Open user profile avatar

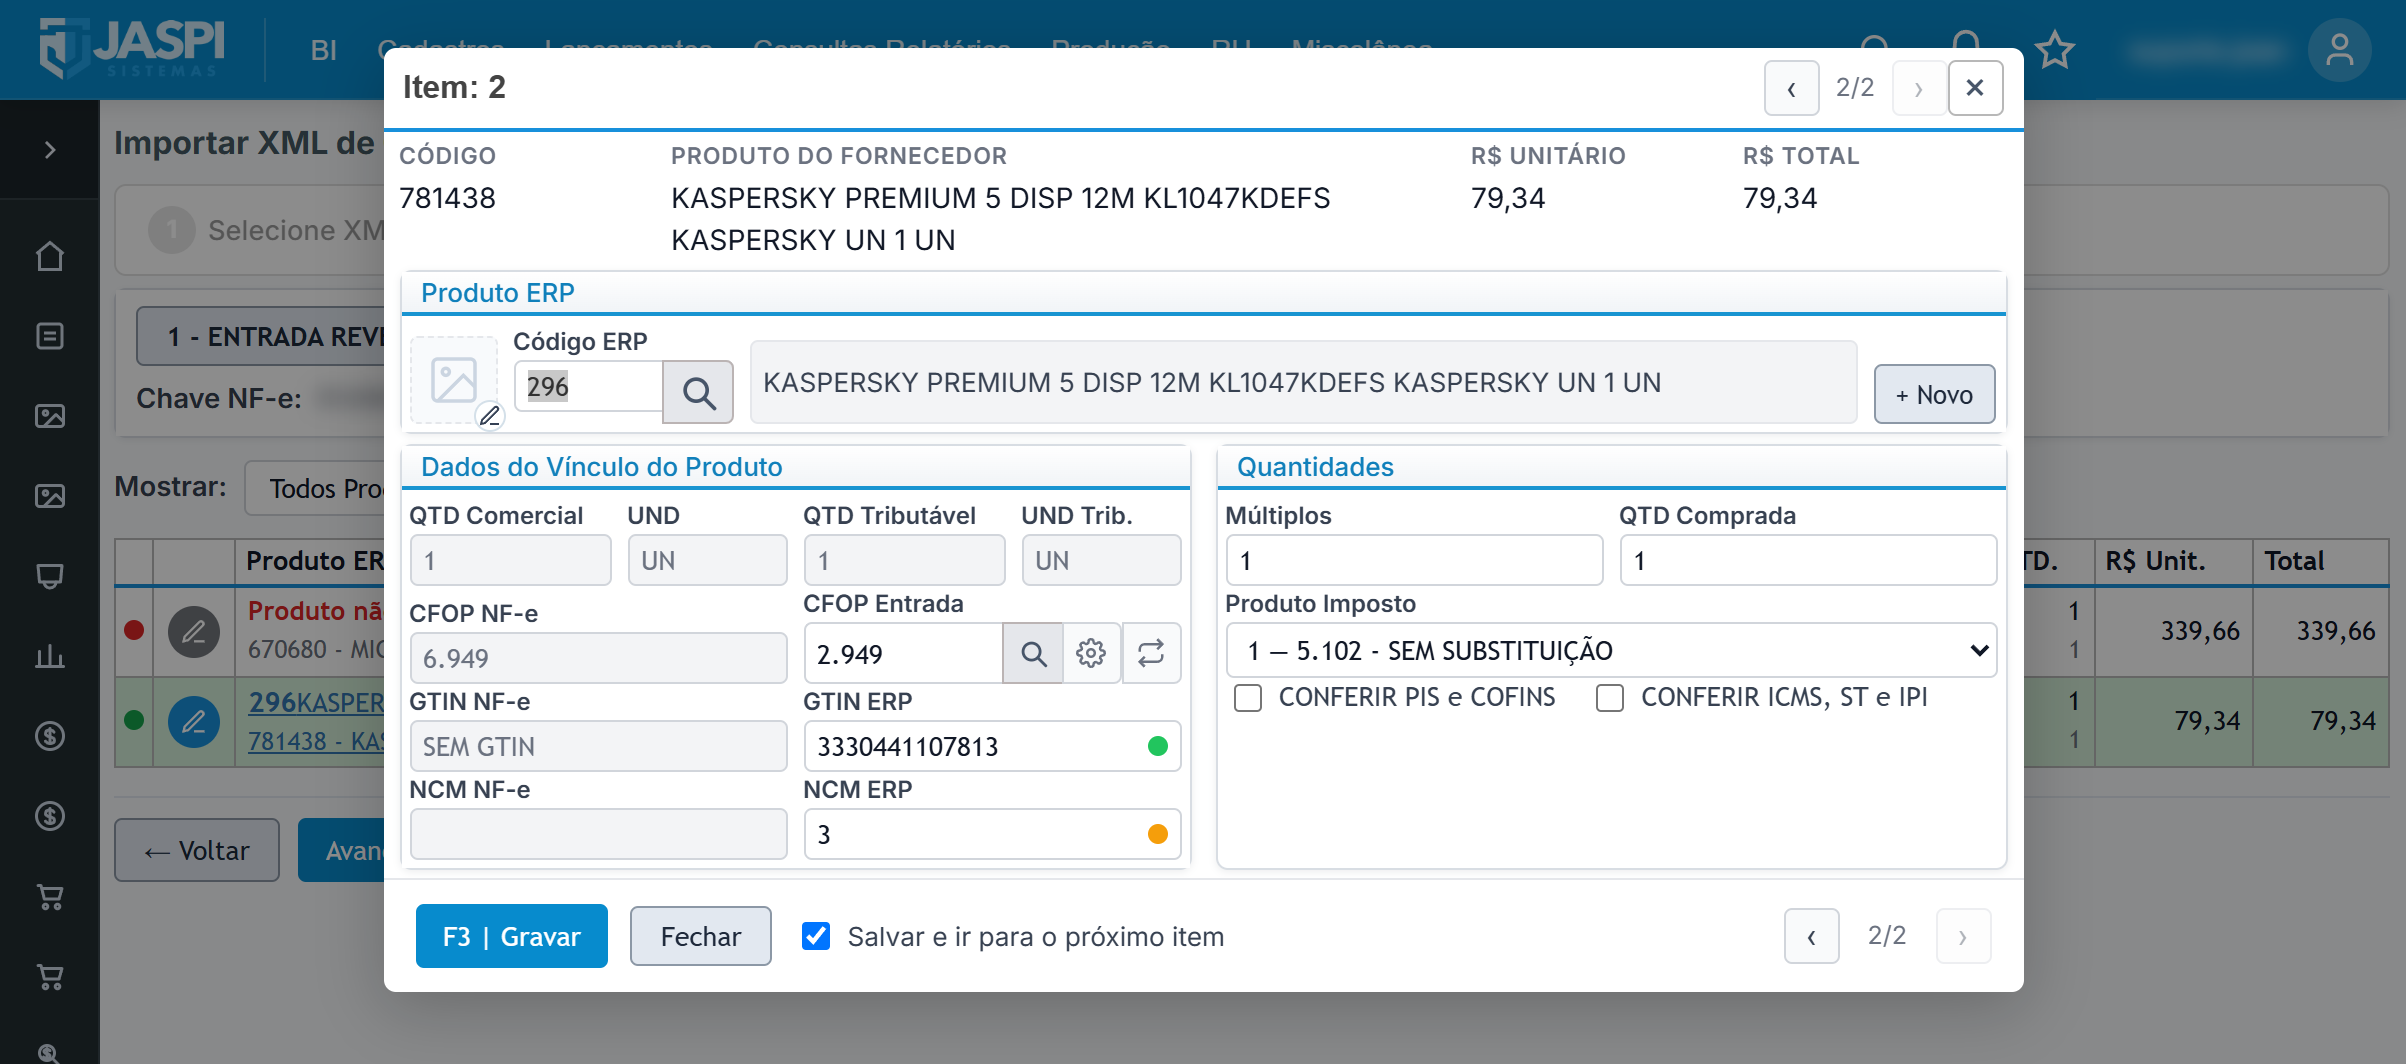[2339, 50]
